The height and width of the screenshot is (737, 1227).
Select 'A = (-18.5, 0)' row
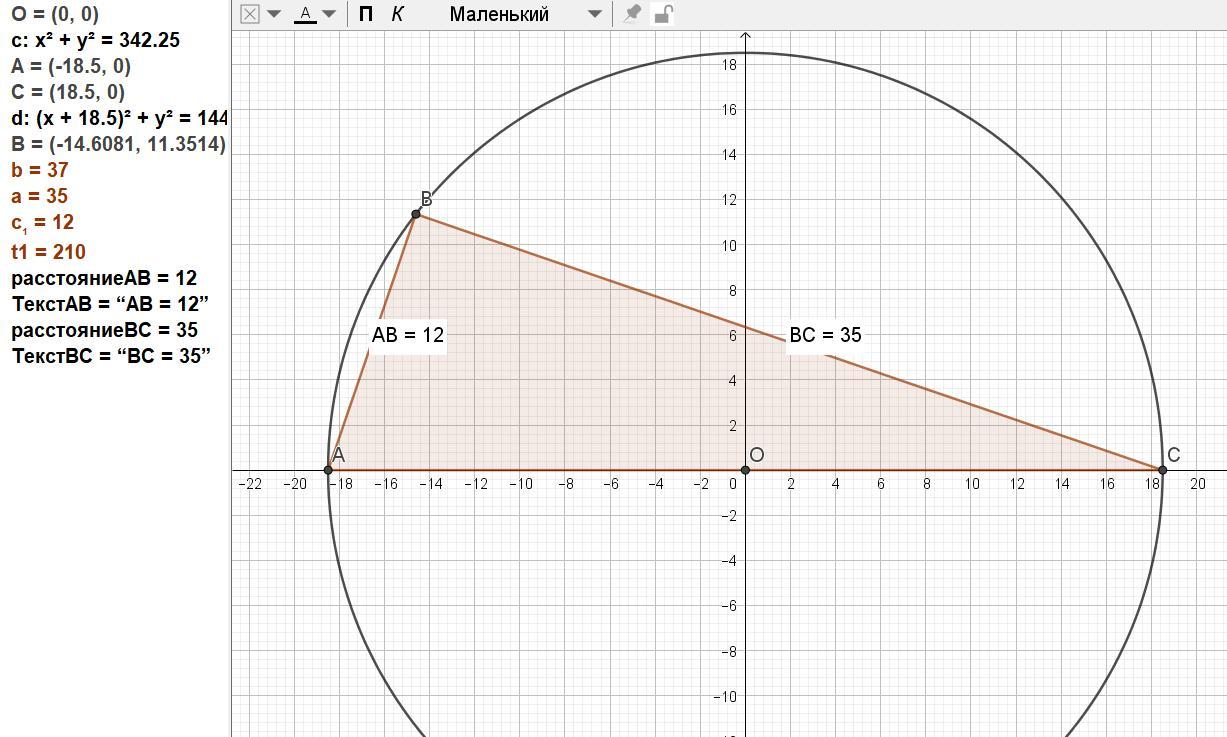point(71,66)
